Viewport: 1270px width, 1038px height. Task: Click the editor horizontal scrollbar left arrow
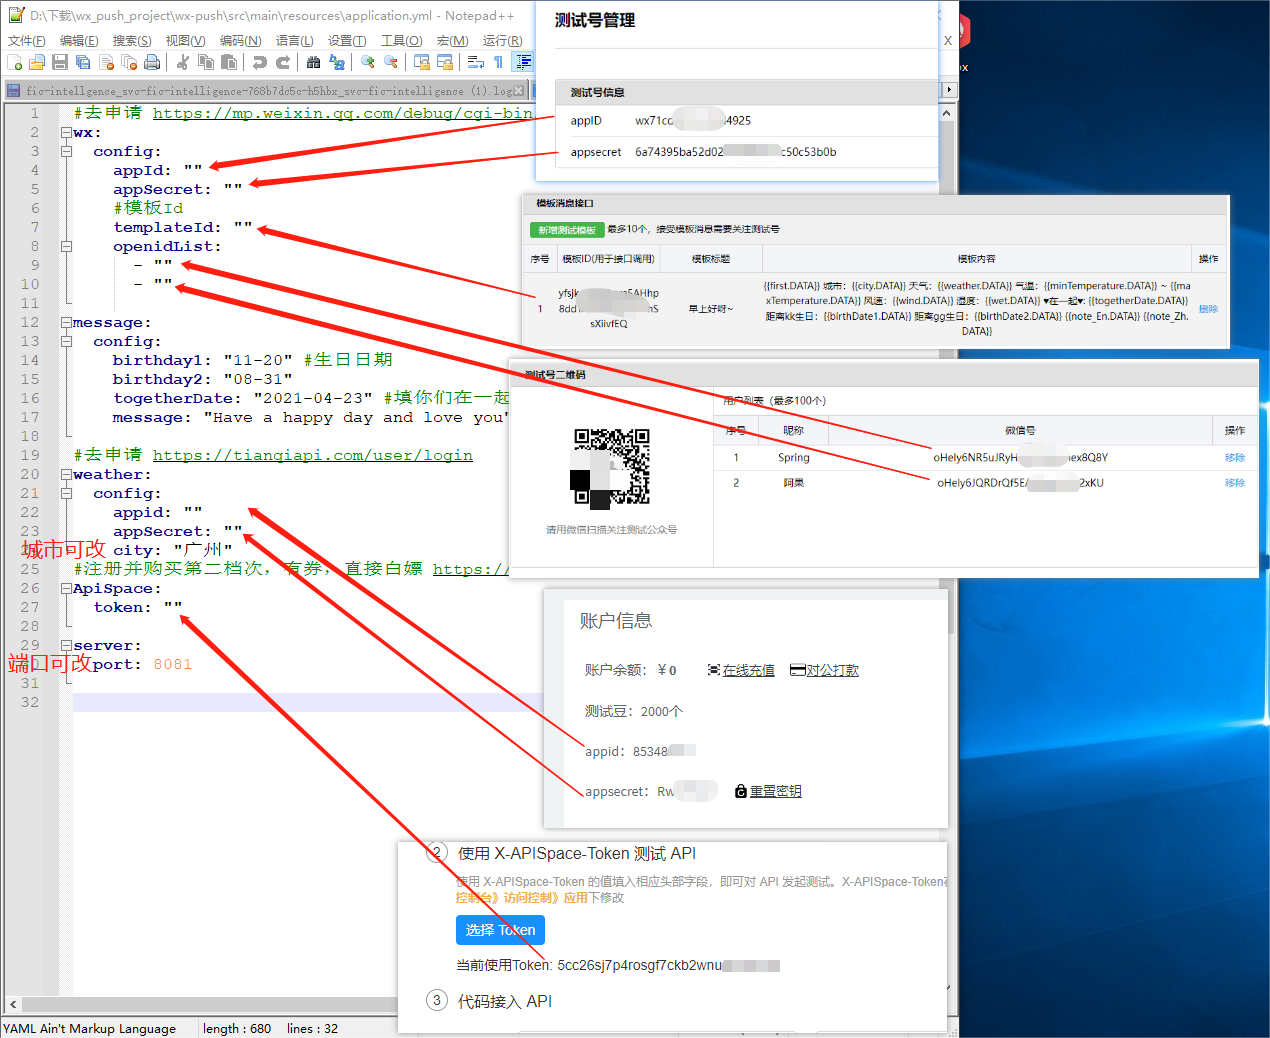13,1004
